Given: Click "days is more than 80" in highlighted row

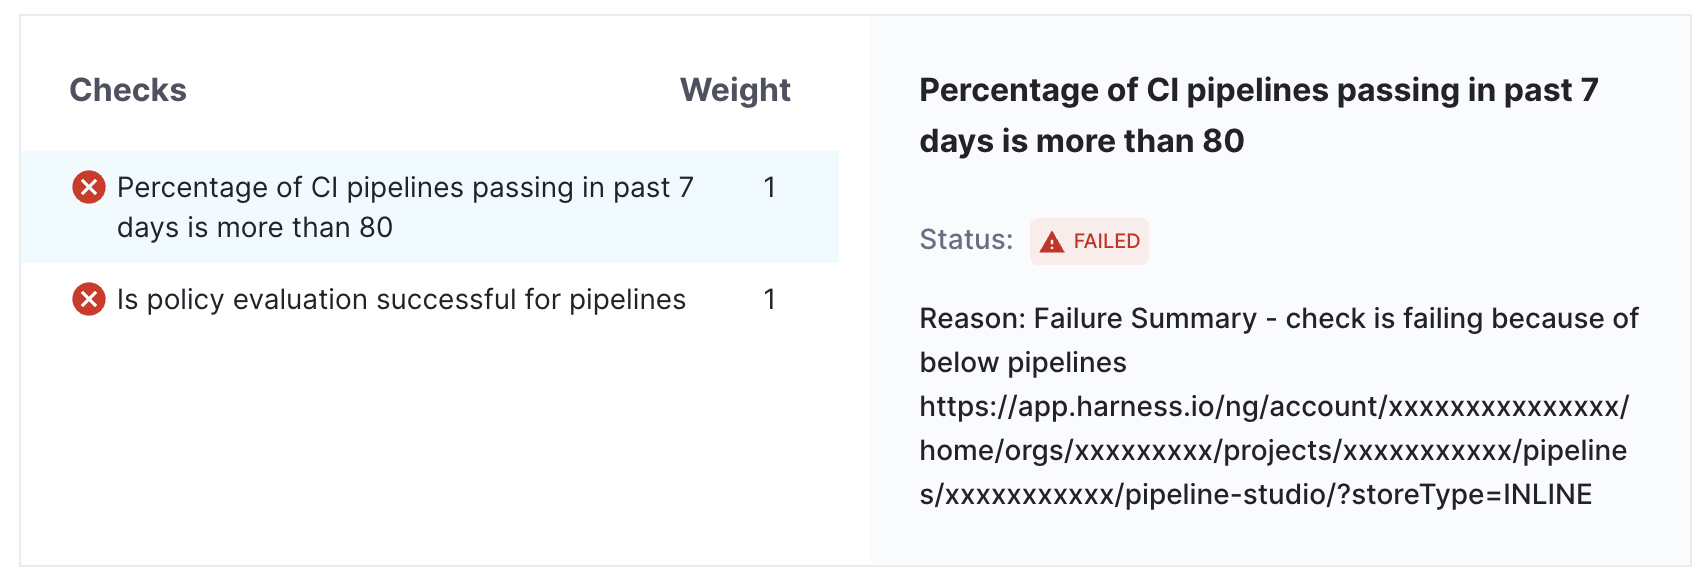Looking at the screenshot, I should click(255, 228).
